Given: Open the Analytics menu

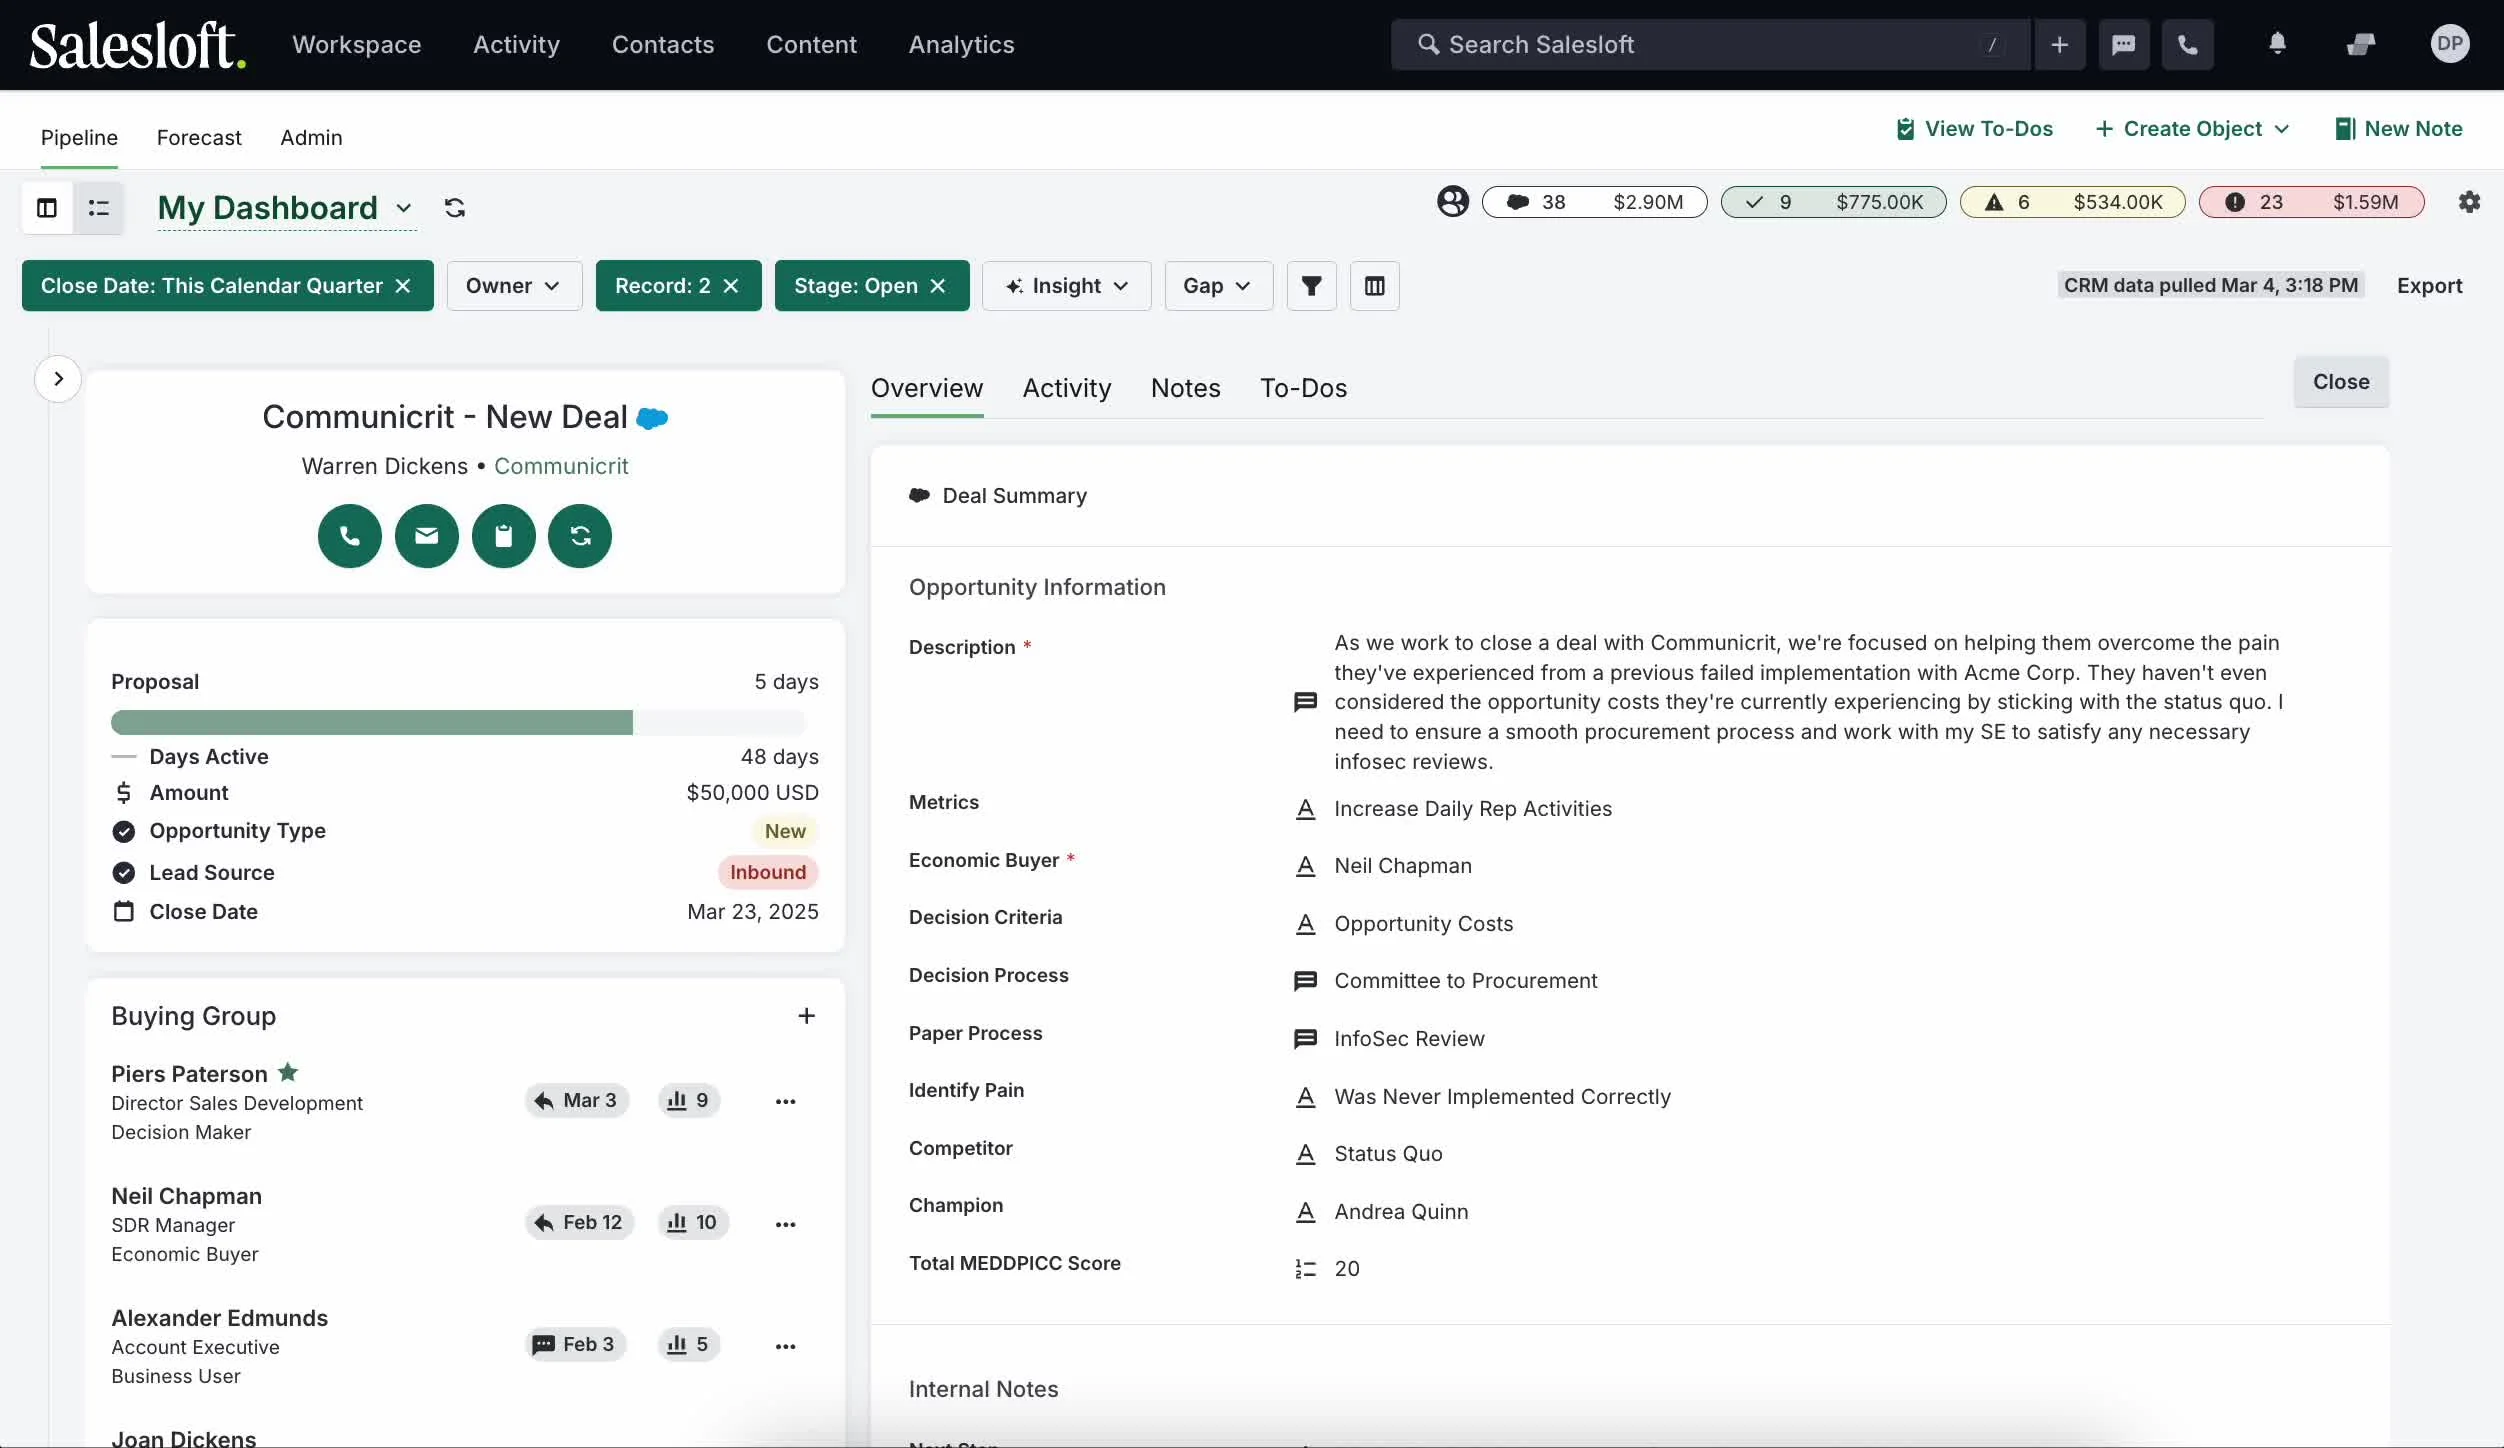Looking at the screenshot, I should click(961, 45).
